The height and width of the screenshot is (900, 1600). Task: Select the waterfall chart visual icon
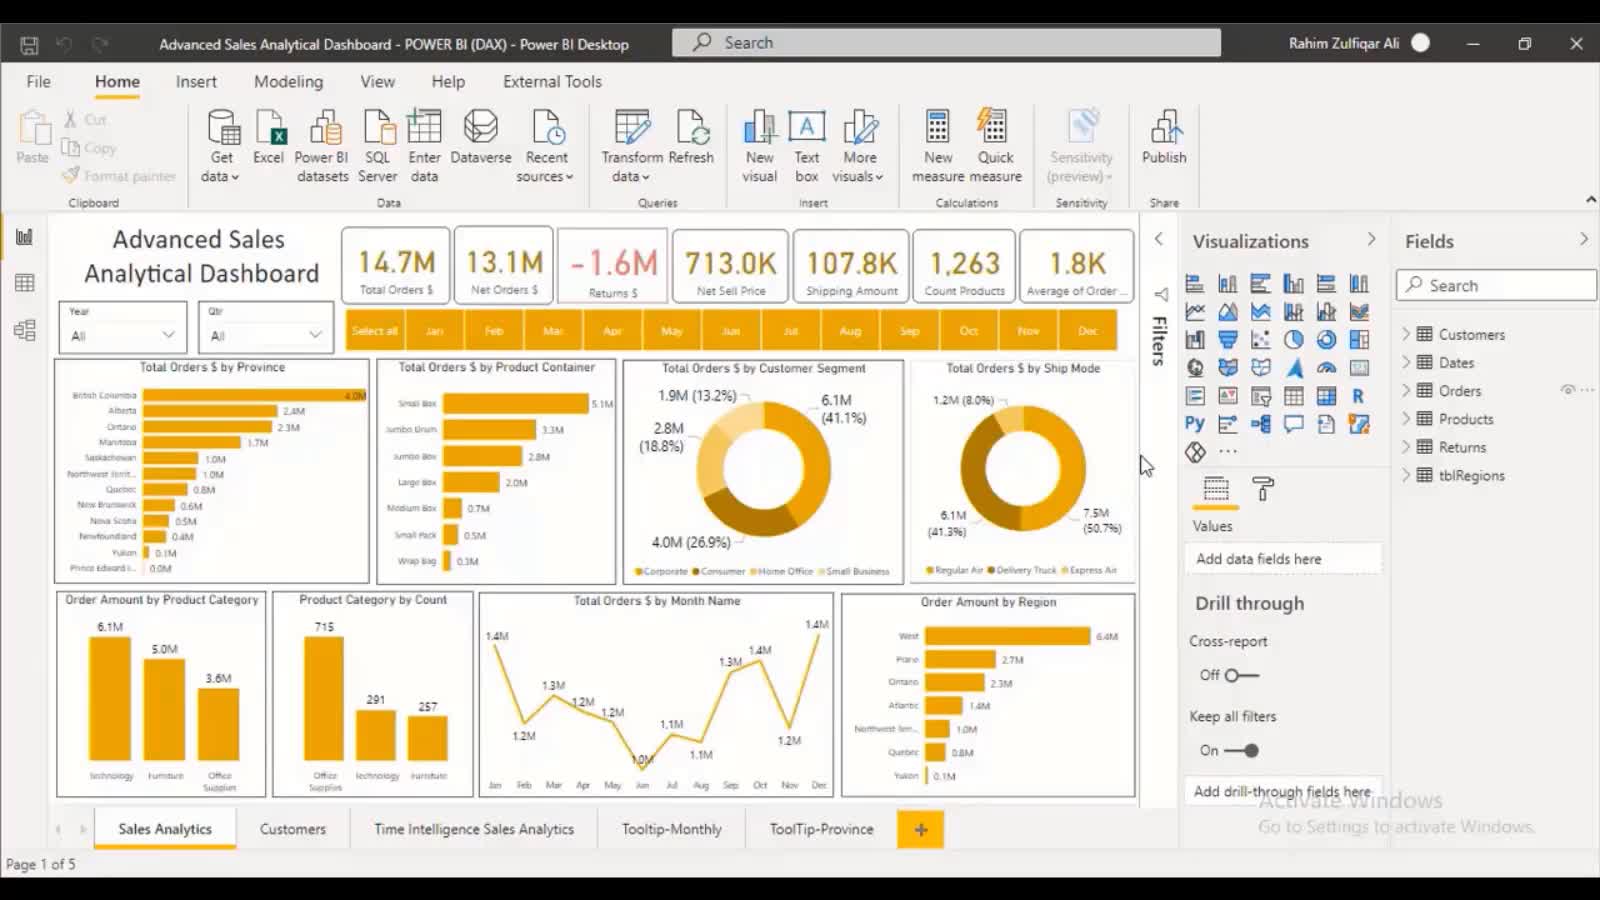pyautogui.click(x=1195, y=340)
